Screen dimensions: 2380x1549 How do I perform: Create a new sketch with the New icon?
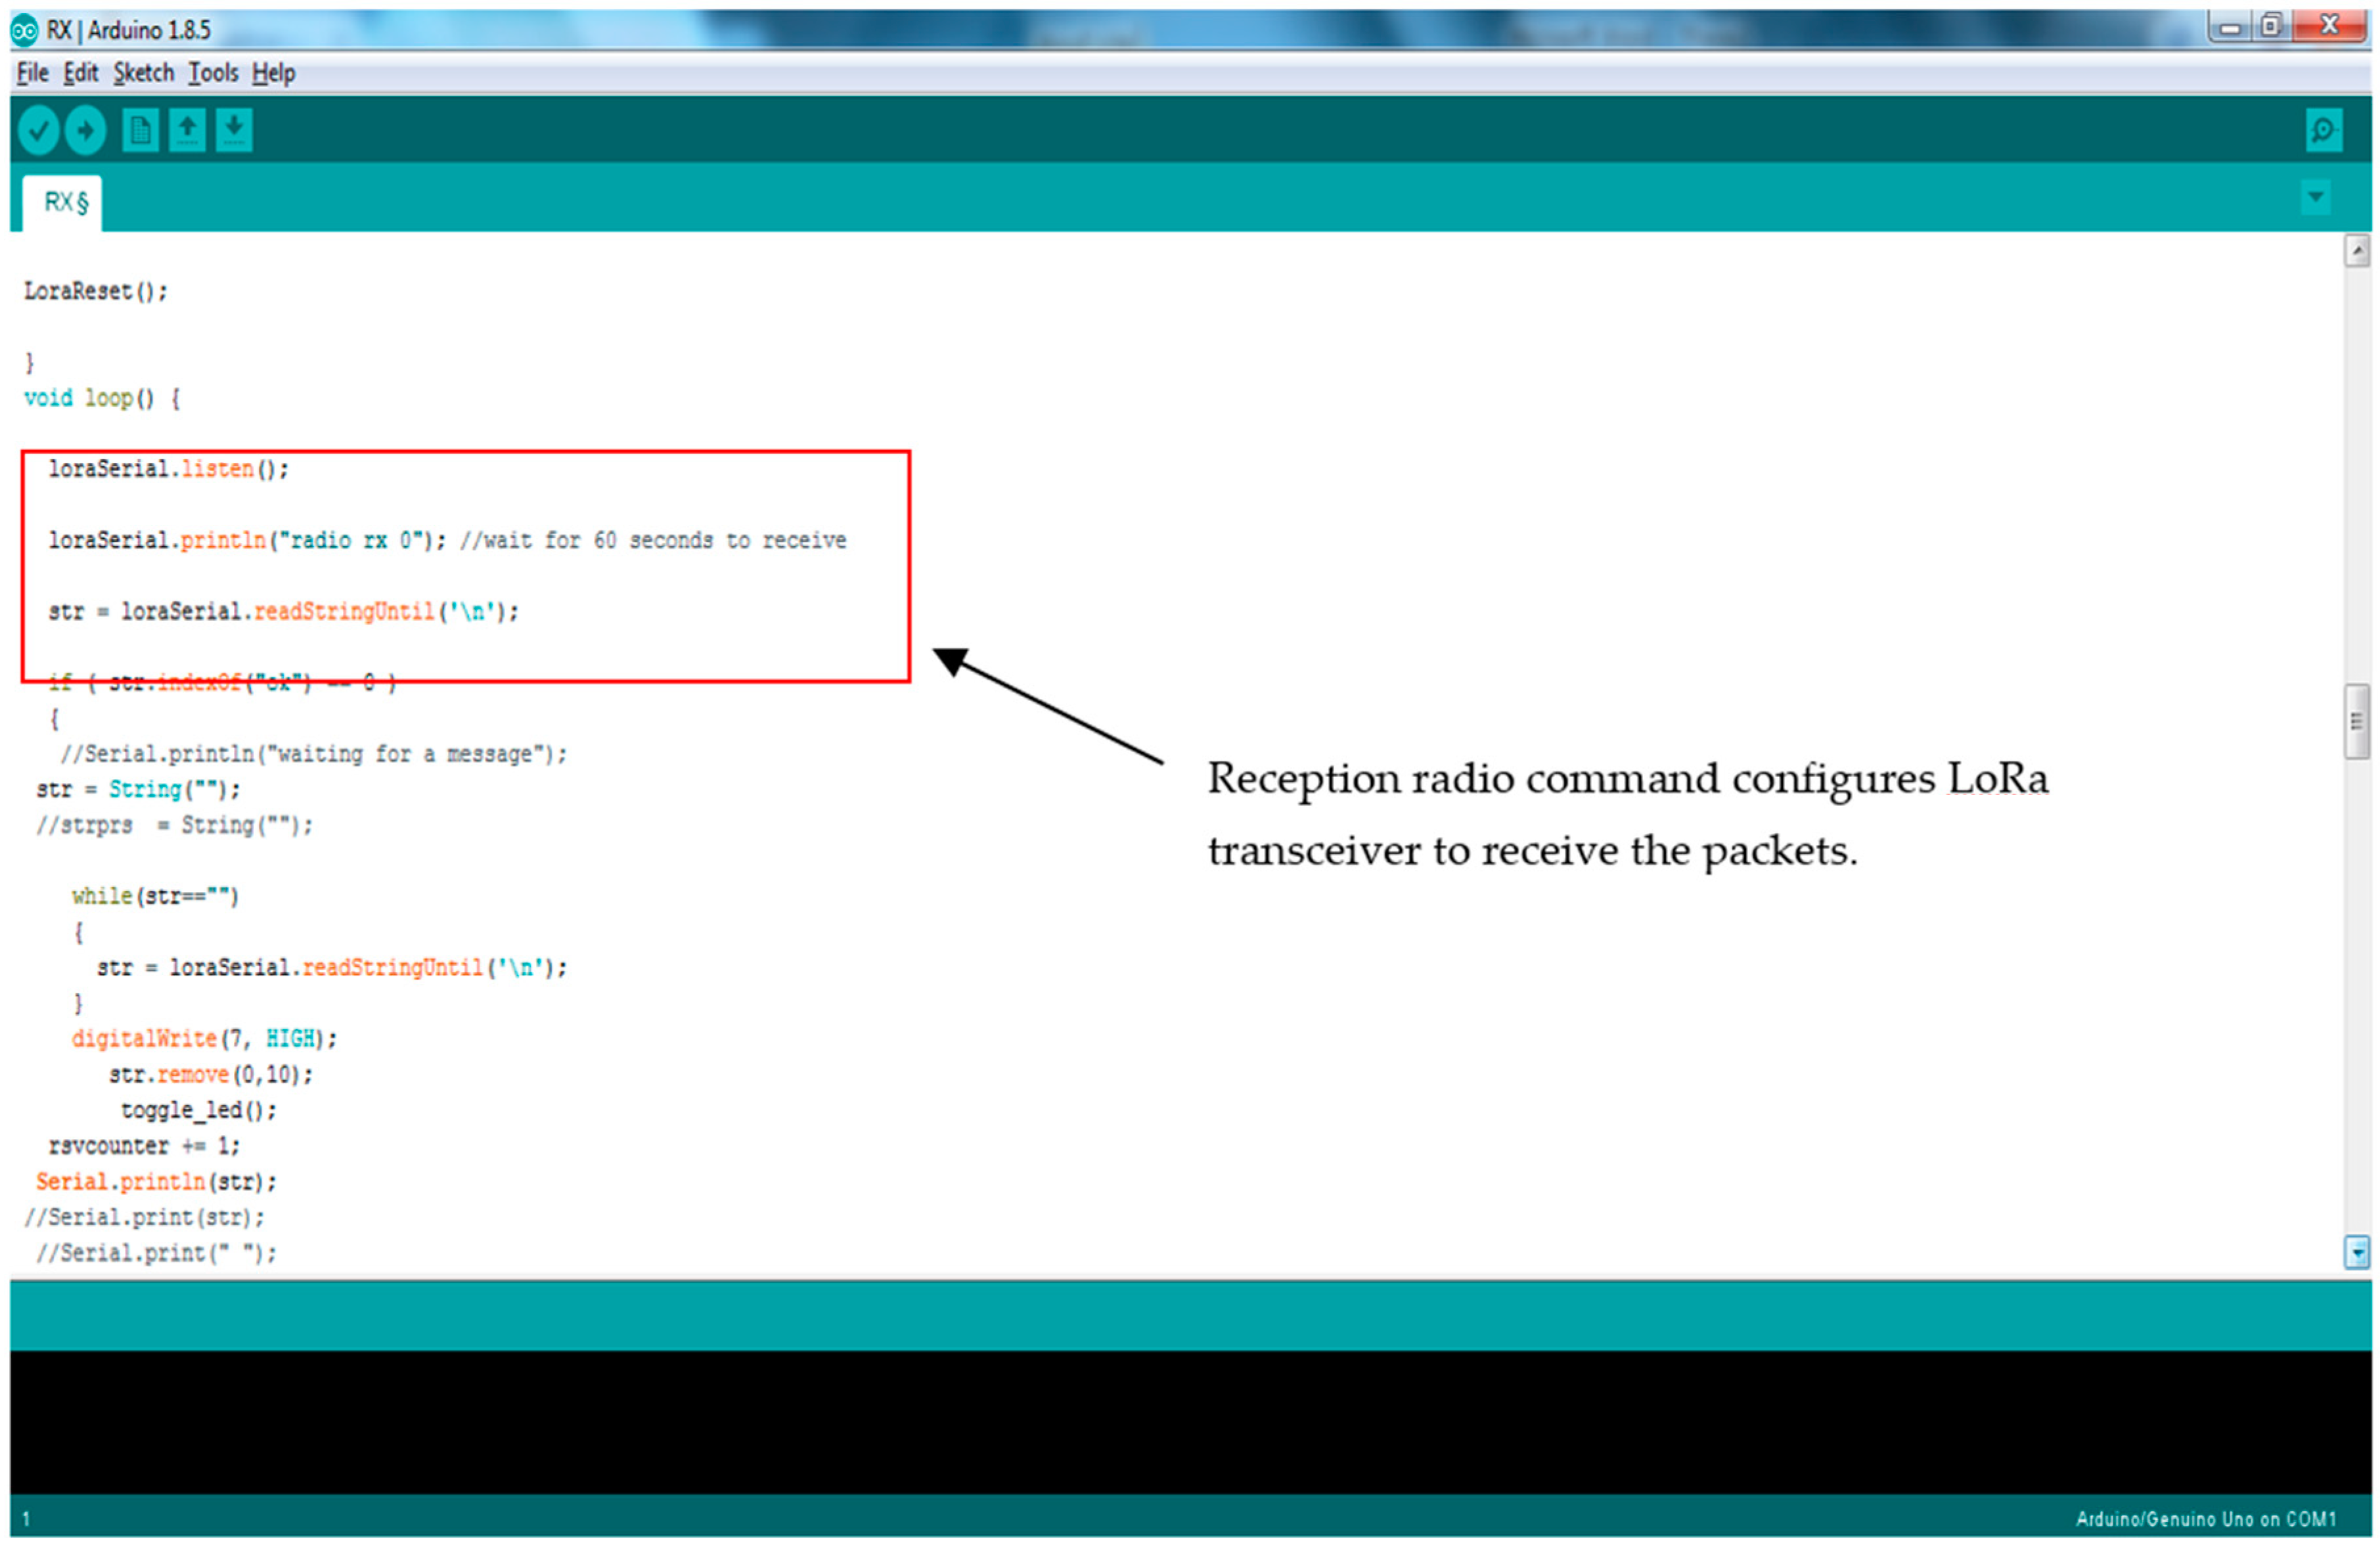click(140, 130)
